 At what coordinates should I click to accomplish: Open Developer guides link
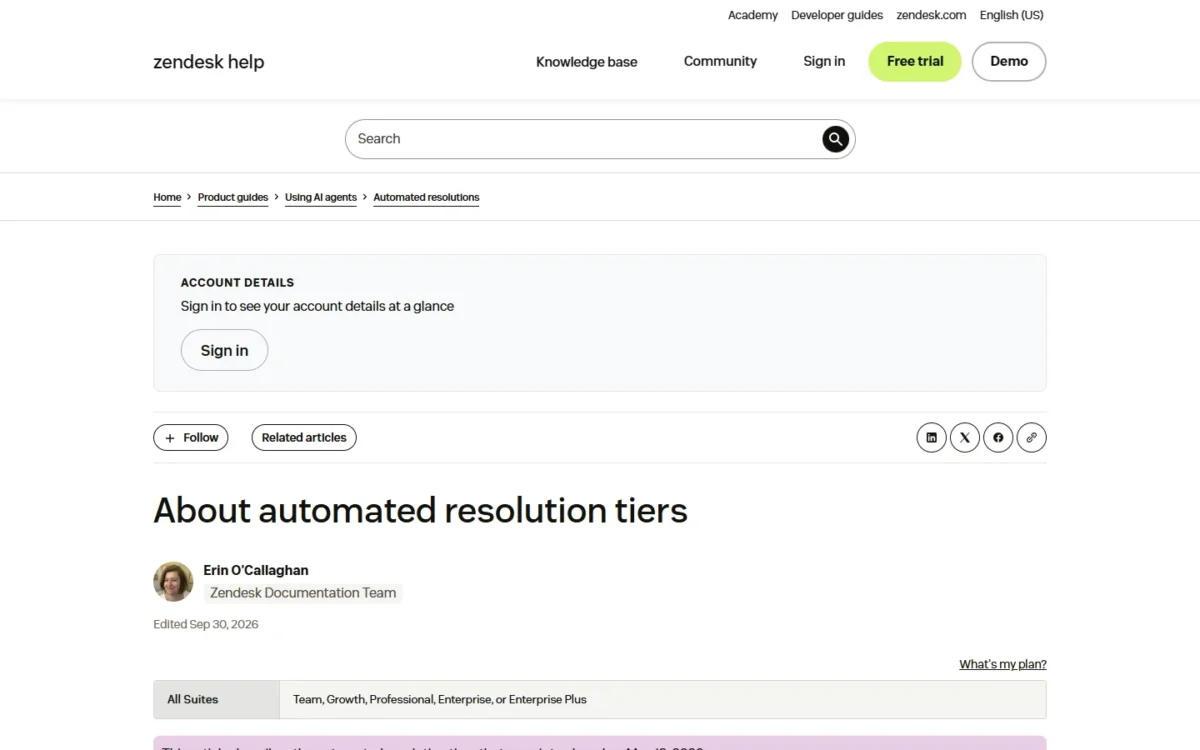click(837, 15)
